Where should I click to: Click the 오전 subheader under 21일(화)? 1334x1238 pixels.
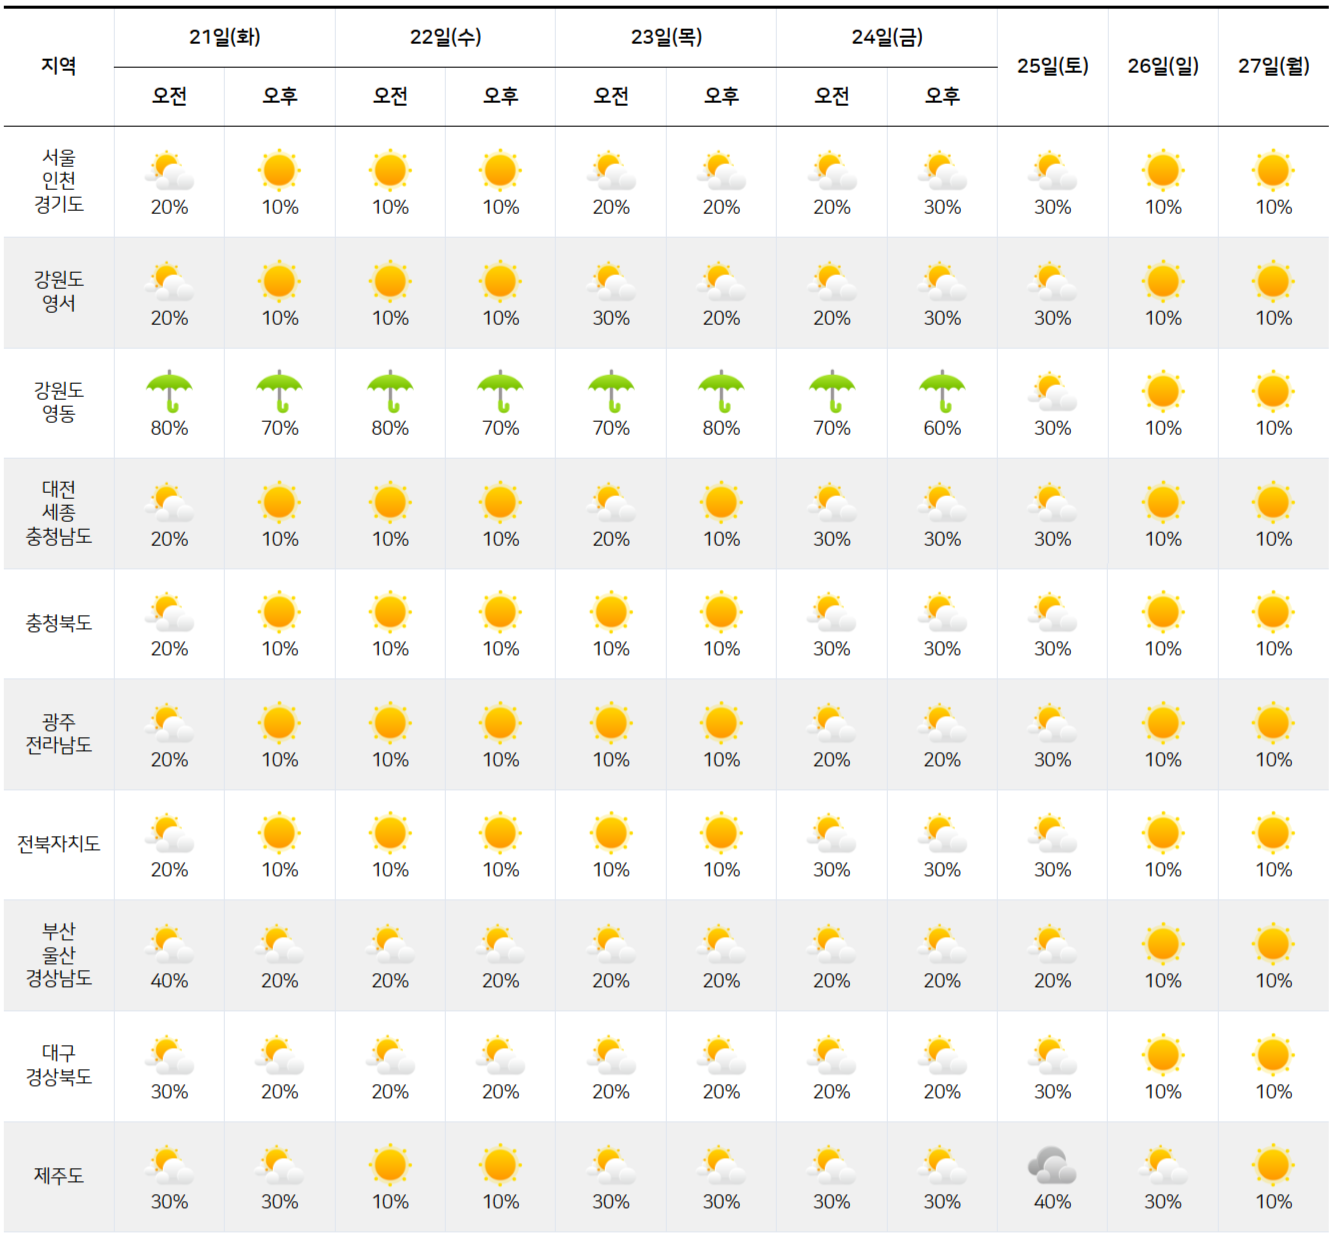[x=169, y=96]
